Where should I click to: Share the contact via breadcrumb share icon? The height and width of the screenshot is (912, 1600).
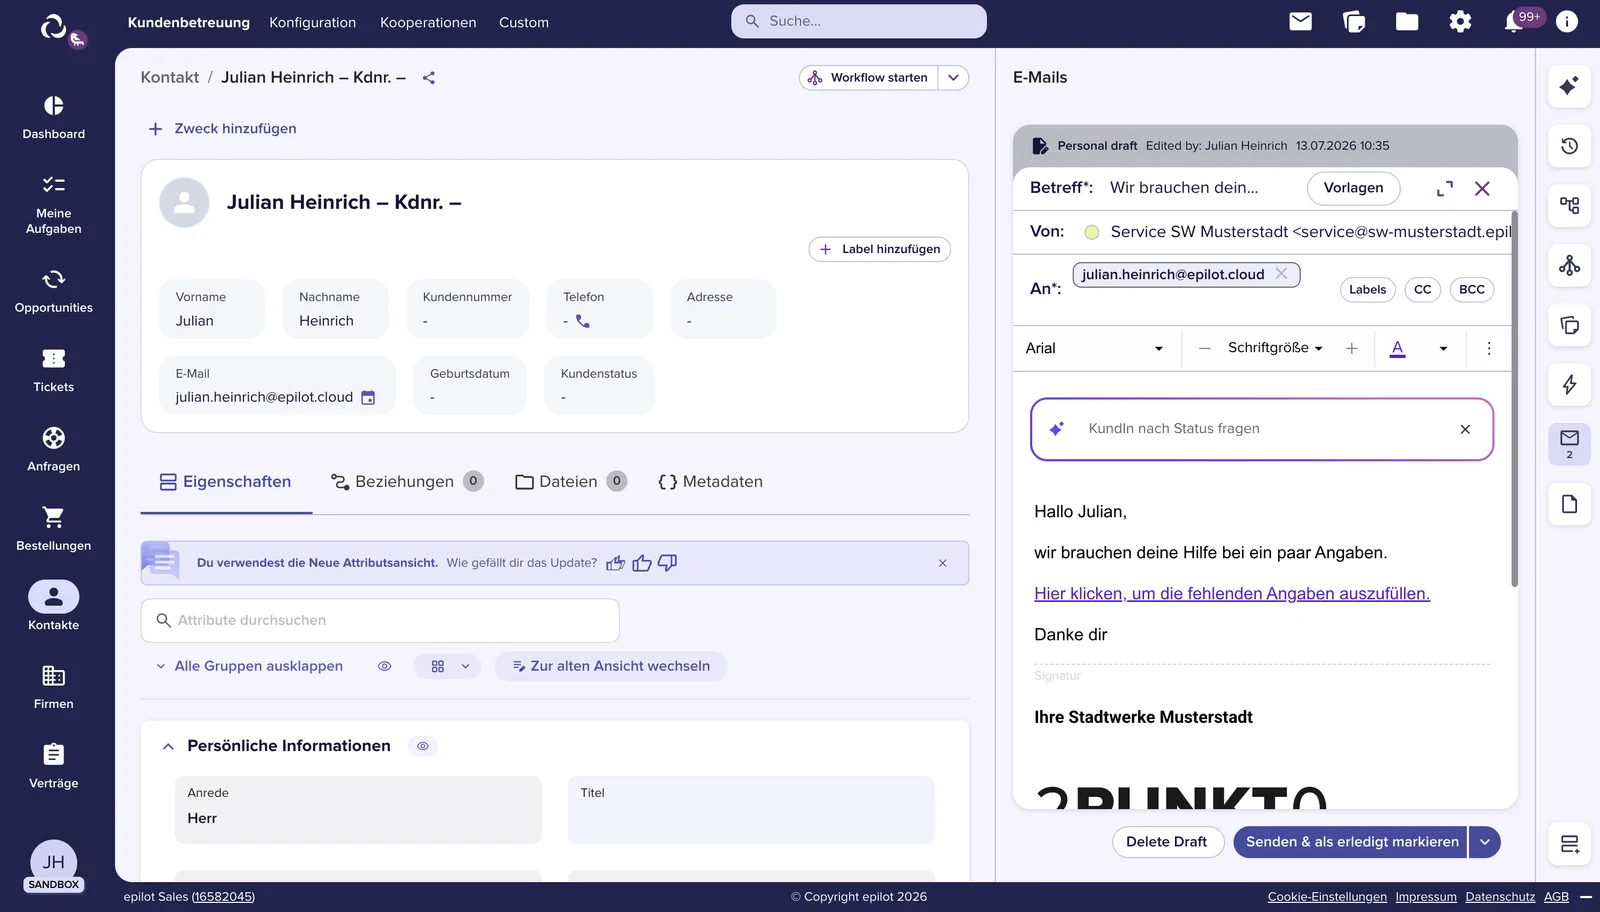tap(429, 78)
